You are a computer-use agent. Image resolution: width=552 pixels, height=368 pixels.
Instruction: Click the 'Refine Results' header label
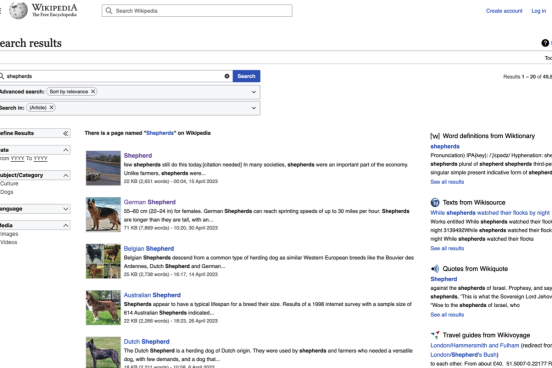click(17, 133)
